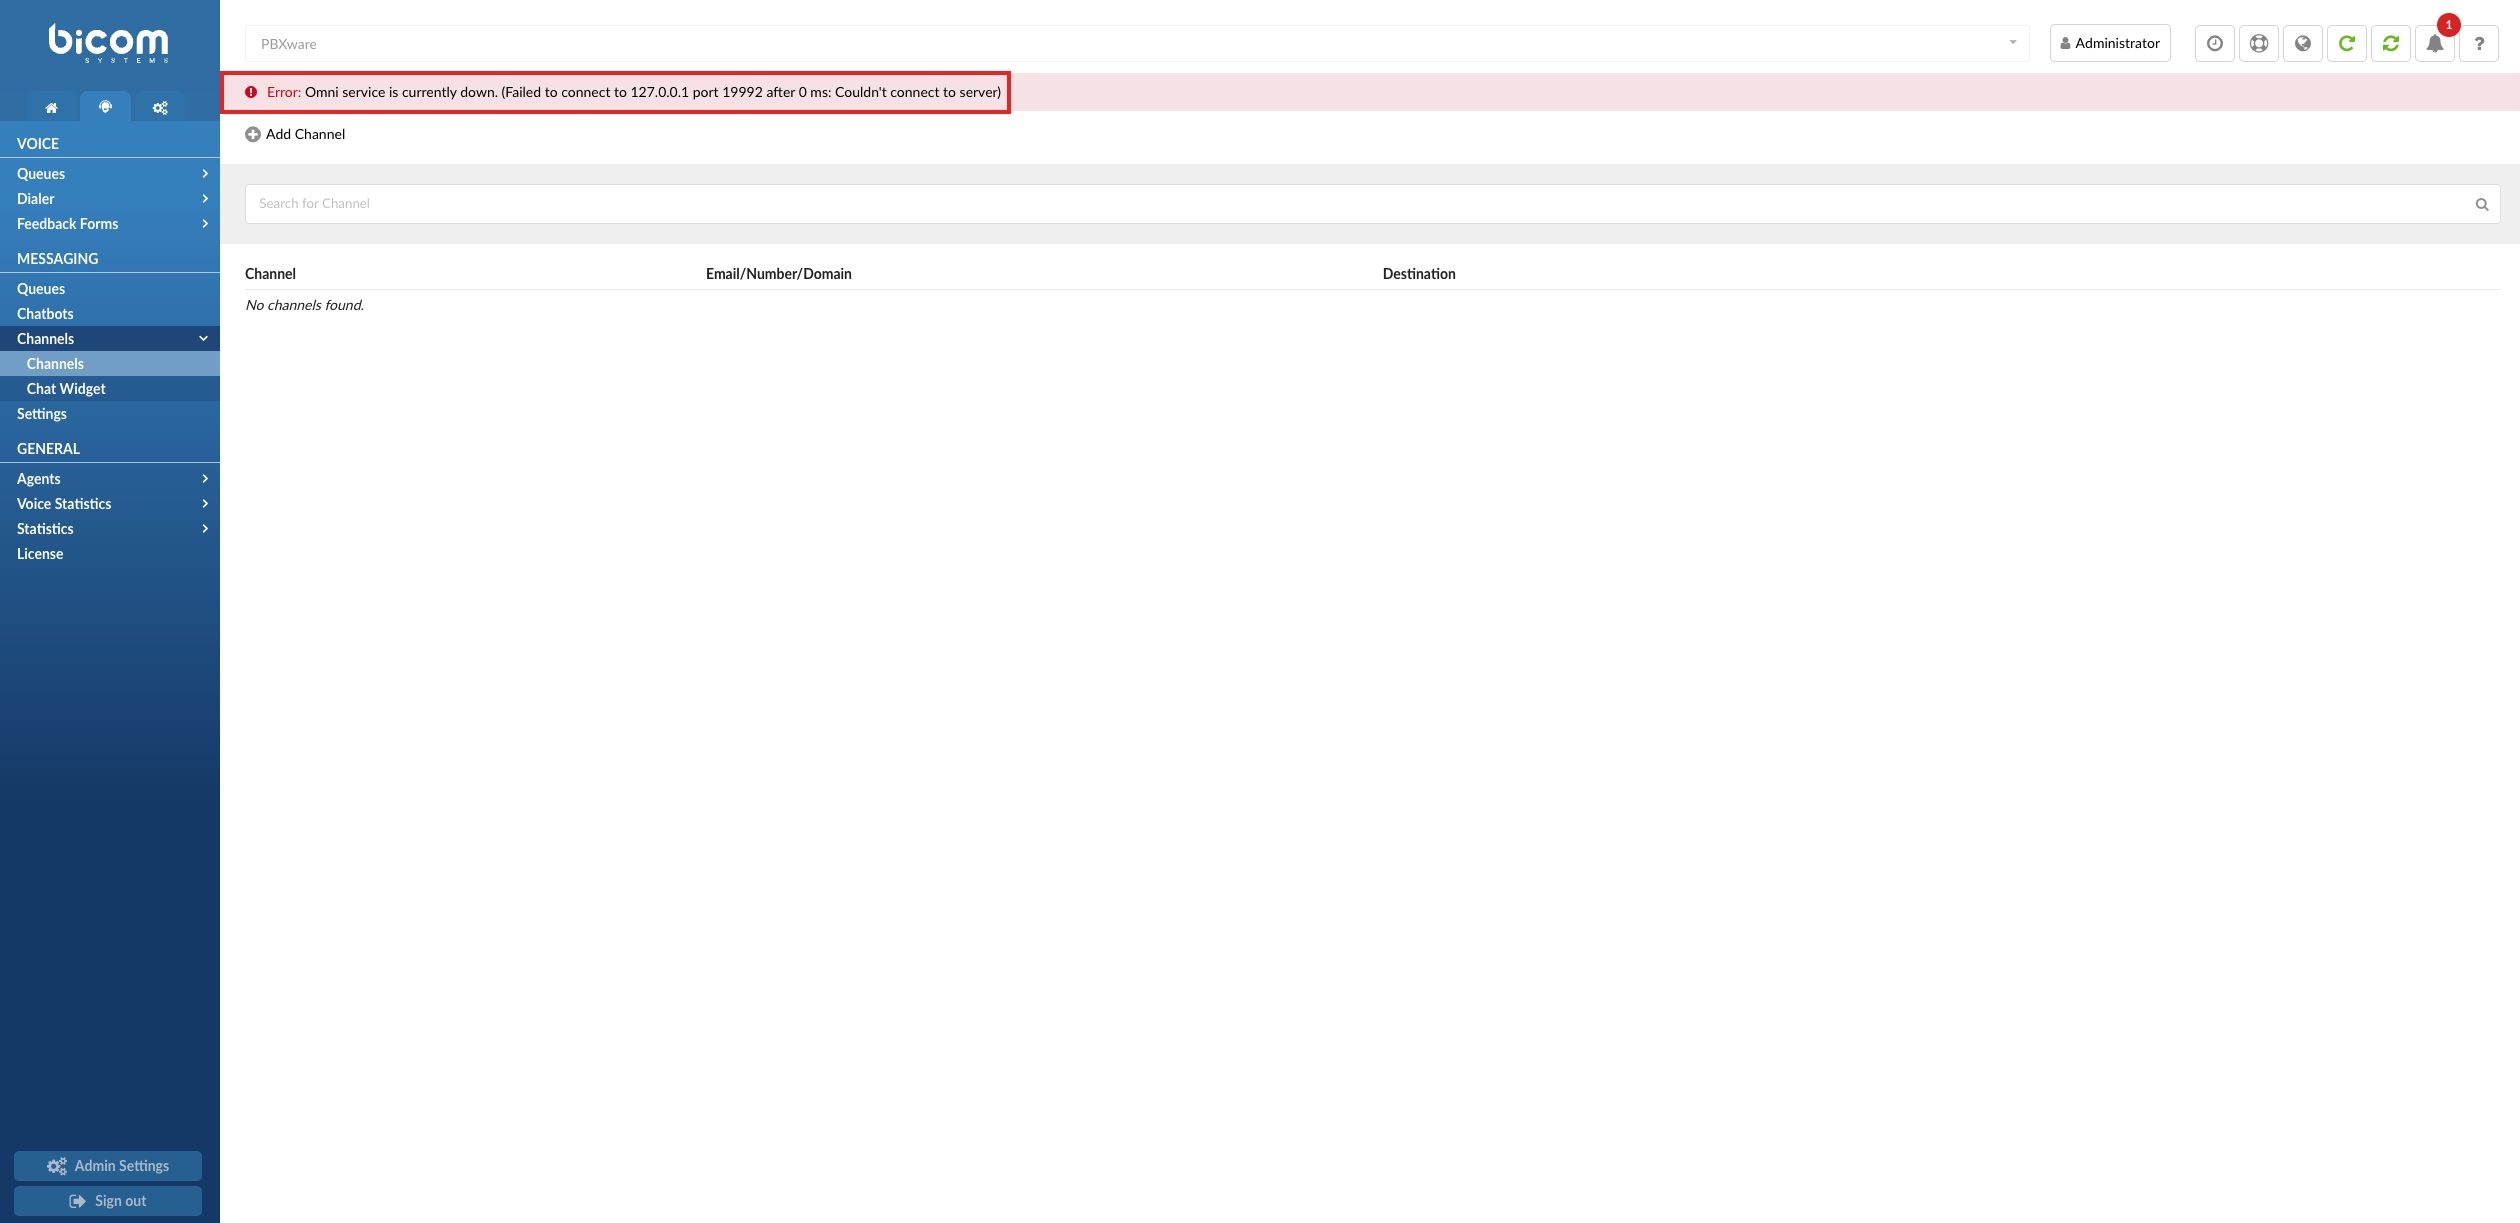Click the second refresh icon in toolbar

click(2391, 43)
